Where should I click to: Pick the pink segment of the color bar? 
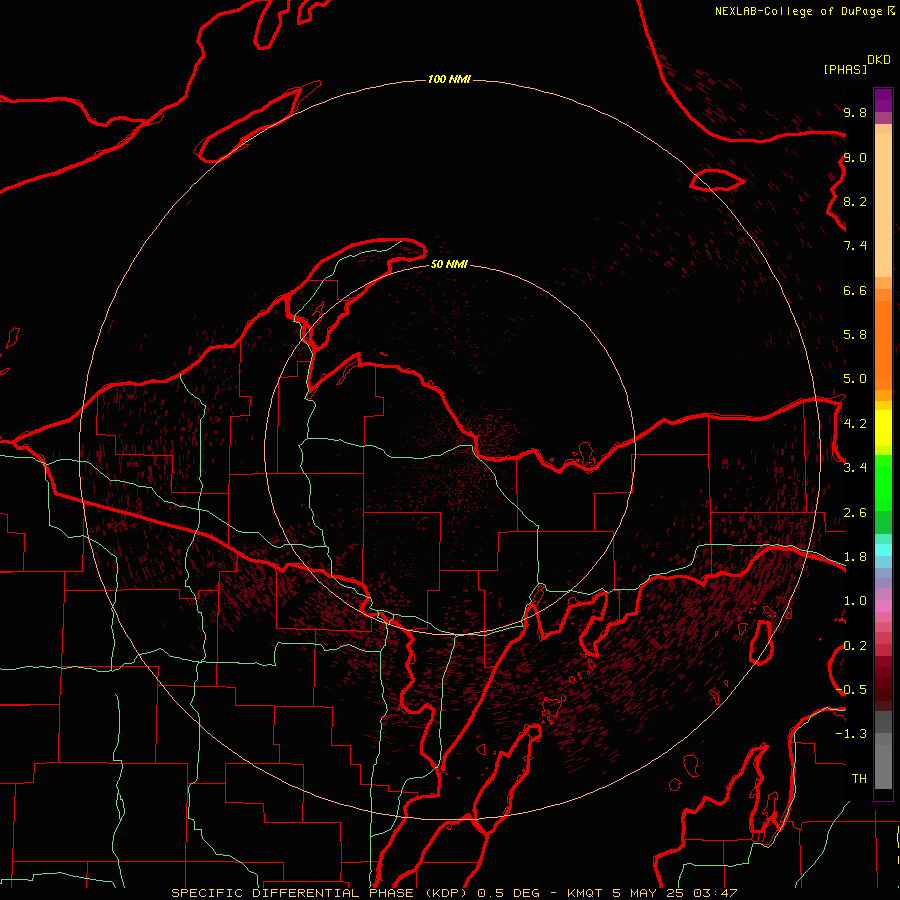[883, 606]
